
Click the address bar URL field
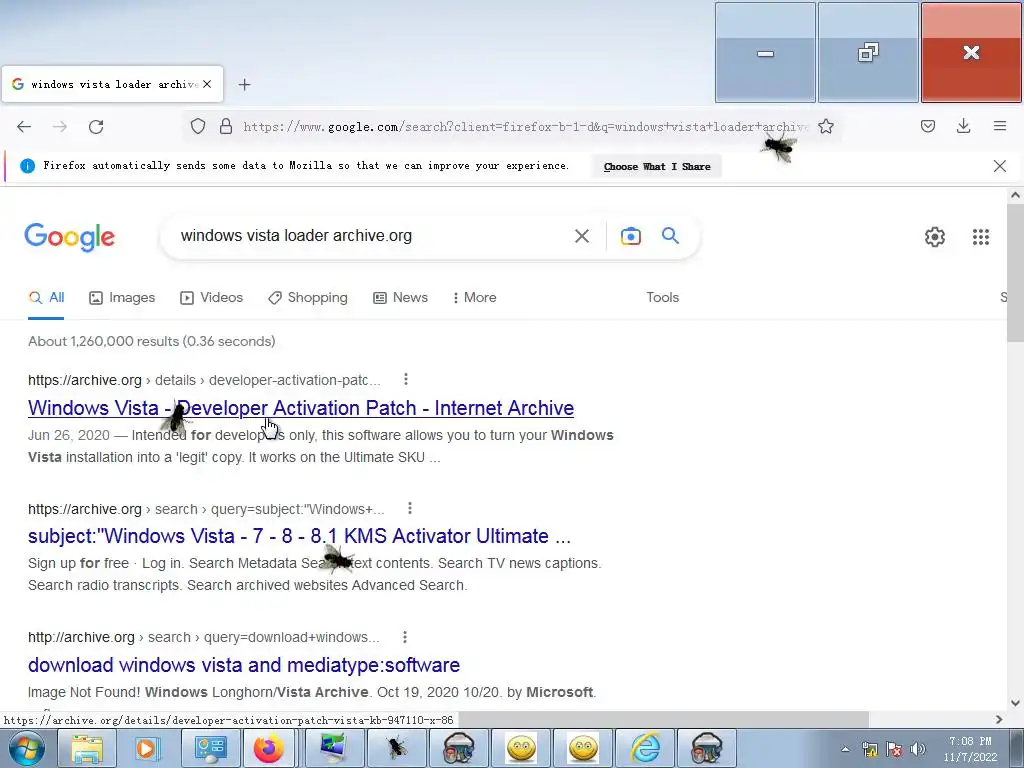(x=525, y=127)
